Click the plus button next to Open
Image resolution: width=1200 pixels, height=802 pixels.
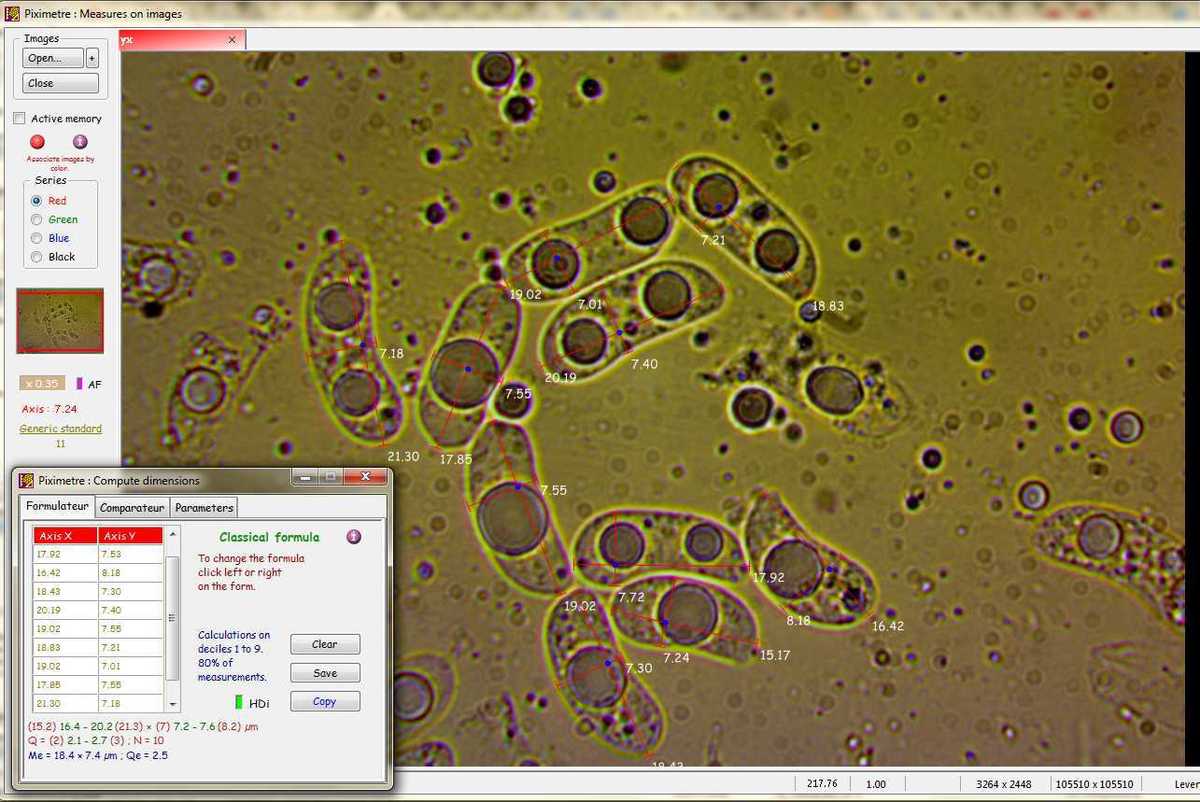pyautogui.click(x=92, y=58)
